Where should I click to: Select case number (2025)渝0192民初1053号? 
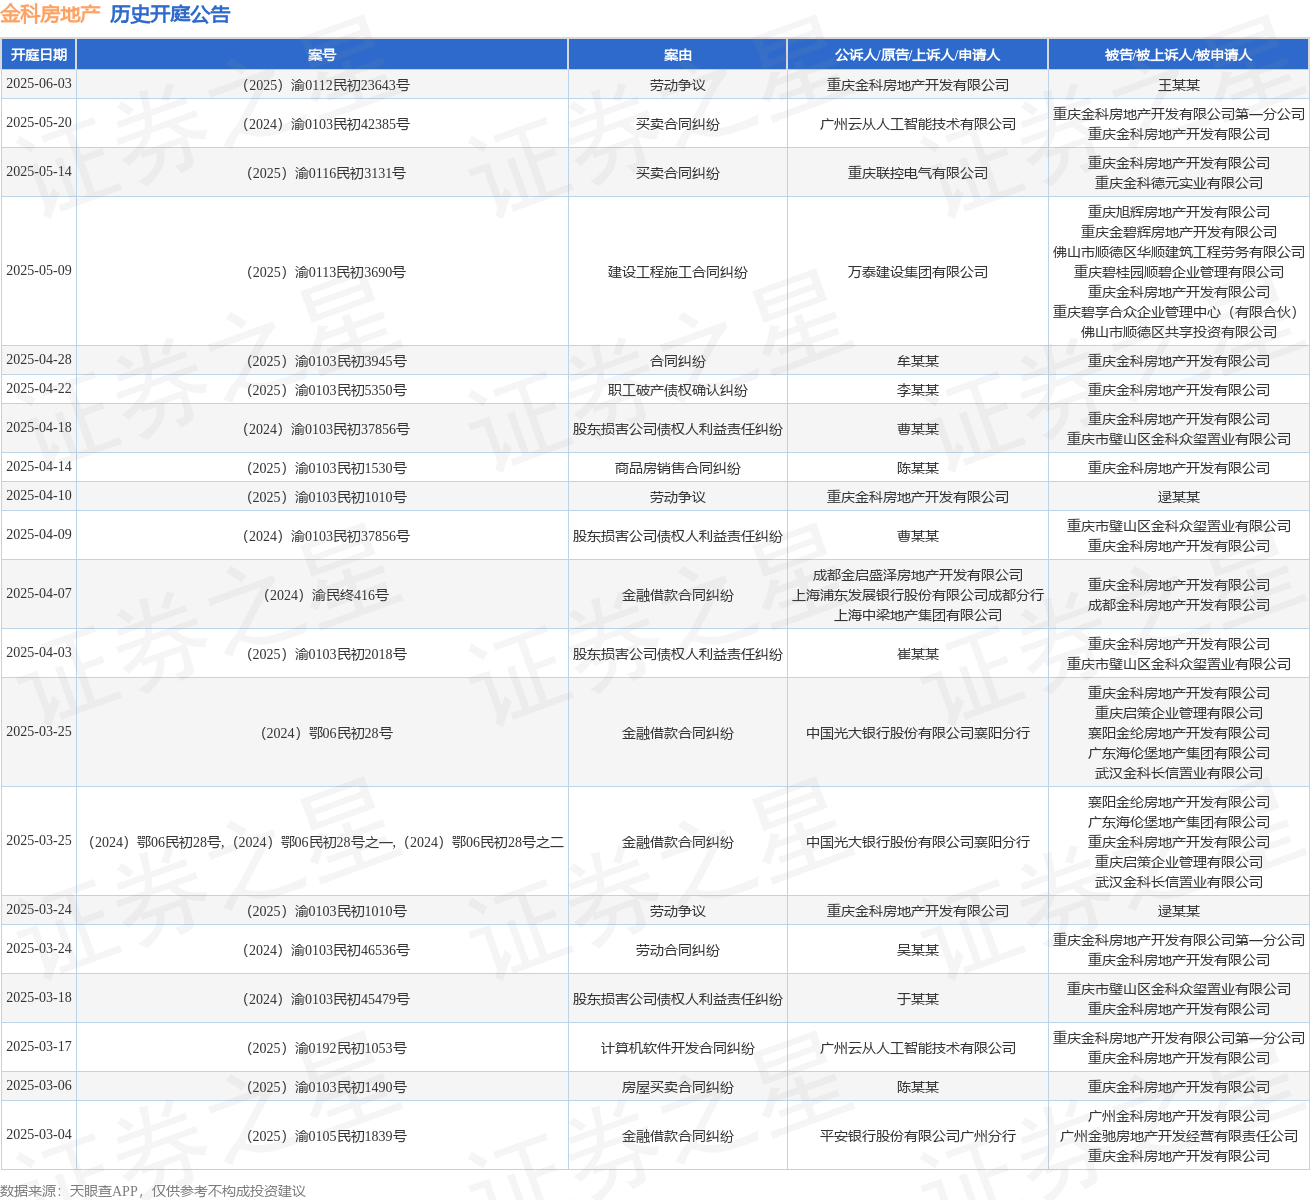[322, 1048]
